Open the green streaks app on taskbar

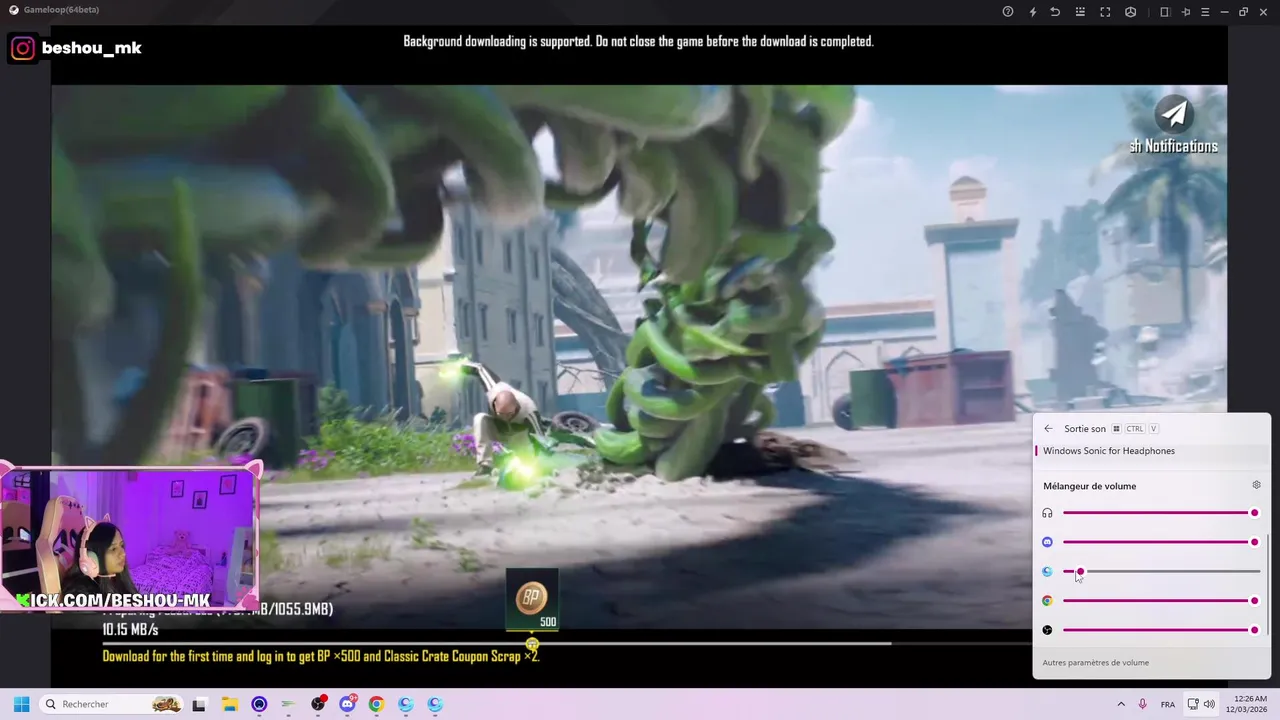click(288, 704)
